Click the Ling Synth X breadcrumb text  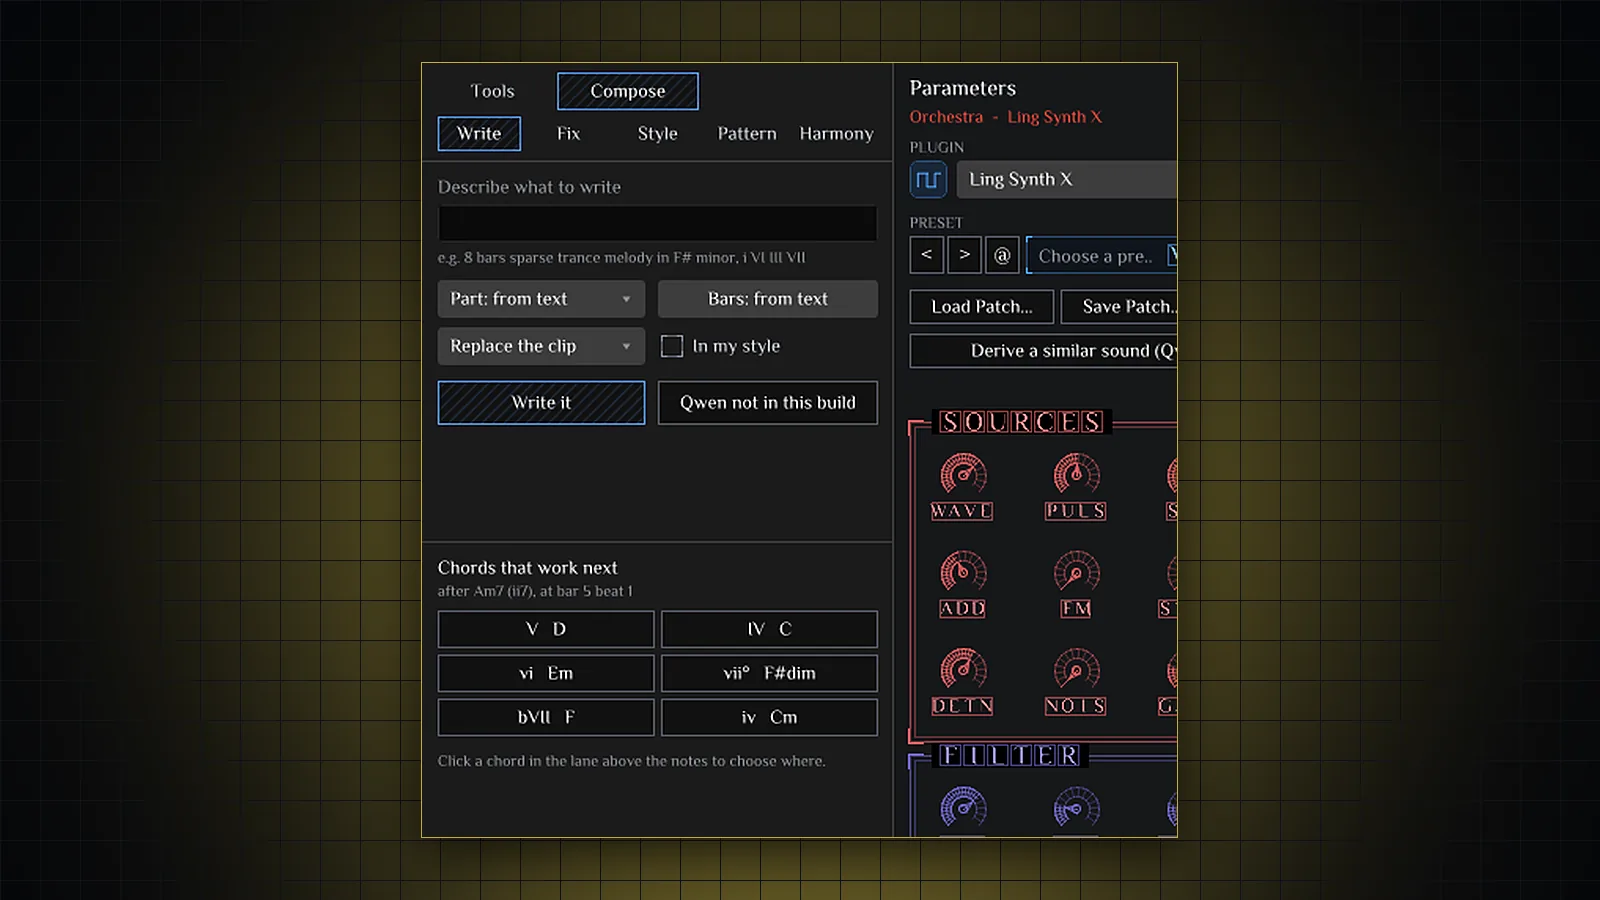pyautogui.click(x=1054, y=117)
